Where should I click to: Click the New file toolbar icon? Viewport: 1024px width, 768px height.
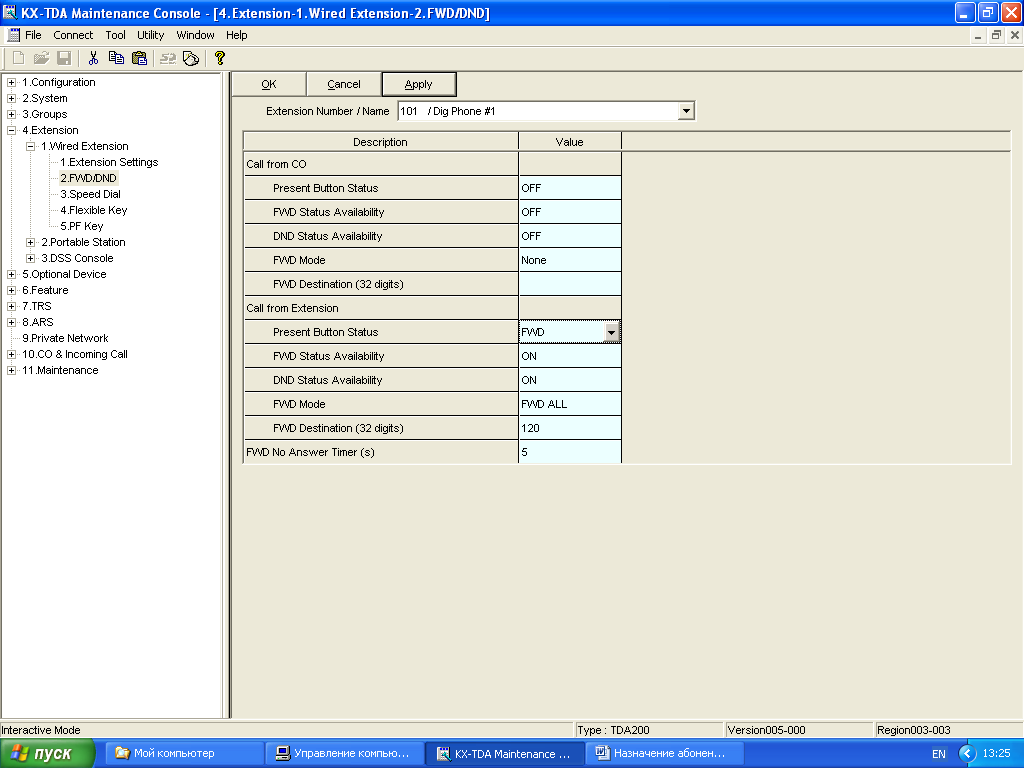click(x=19, y=58)
